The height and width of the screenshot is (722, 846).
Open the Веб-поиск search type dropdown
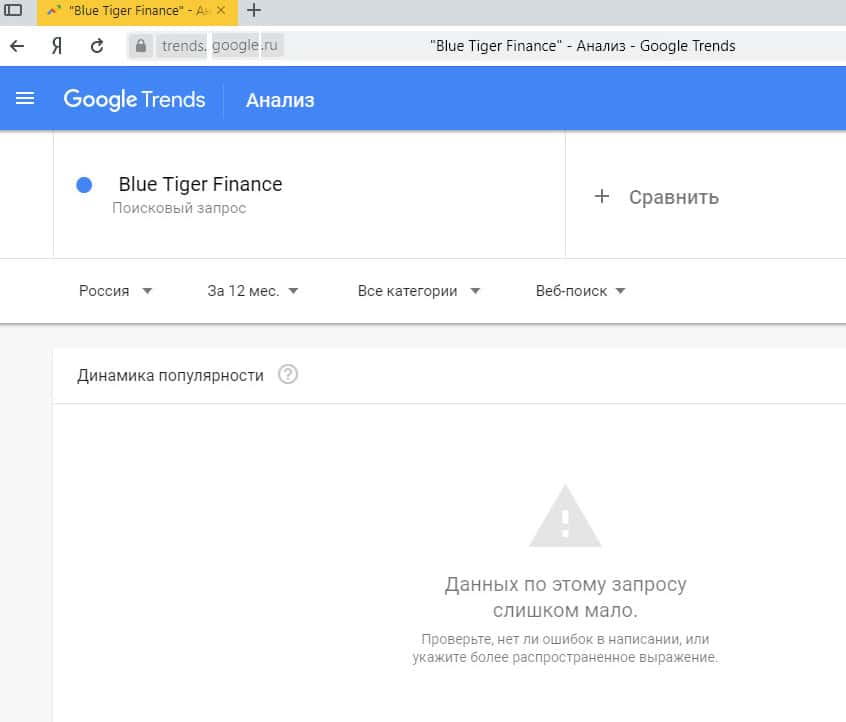pyautogui.click(x=581, y=291)
